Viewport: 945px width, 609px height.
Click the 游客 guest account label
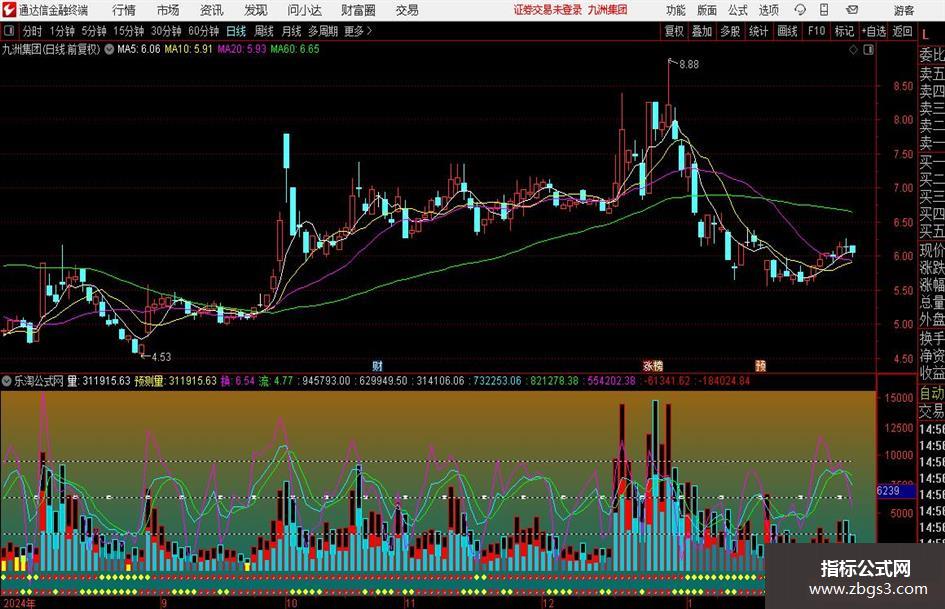pos(904,10)
